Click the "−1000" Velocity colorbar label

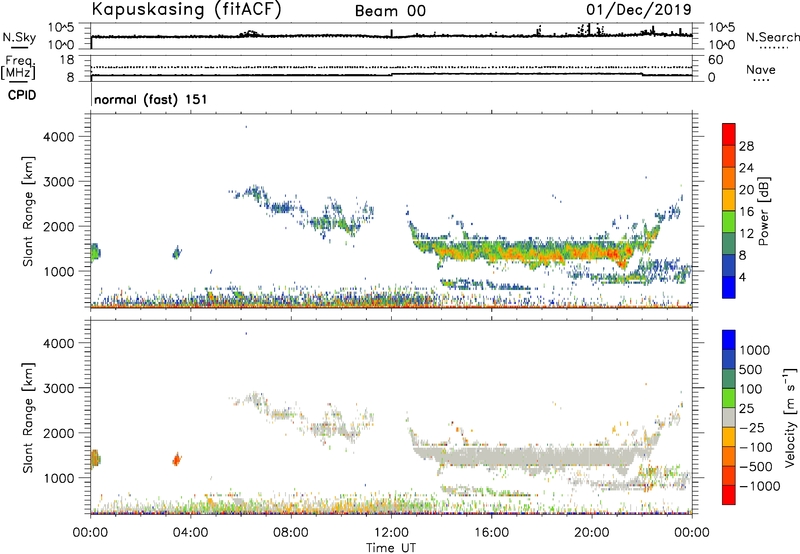759,486
